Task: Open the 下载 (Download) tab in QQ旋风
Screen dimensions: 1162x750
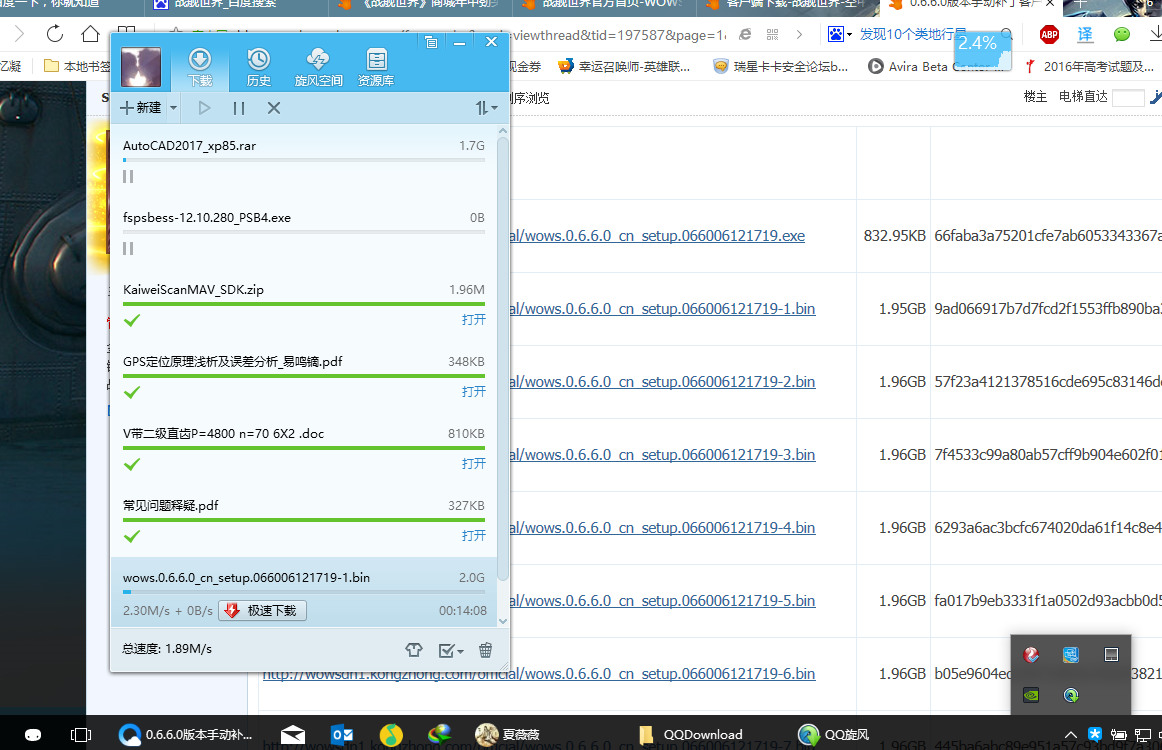Action: (x=200, y=67)
